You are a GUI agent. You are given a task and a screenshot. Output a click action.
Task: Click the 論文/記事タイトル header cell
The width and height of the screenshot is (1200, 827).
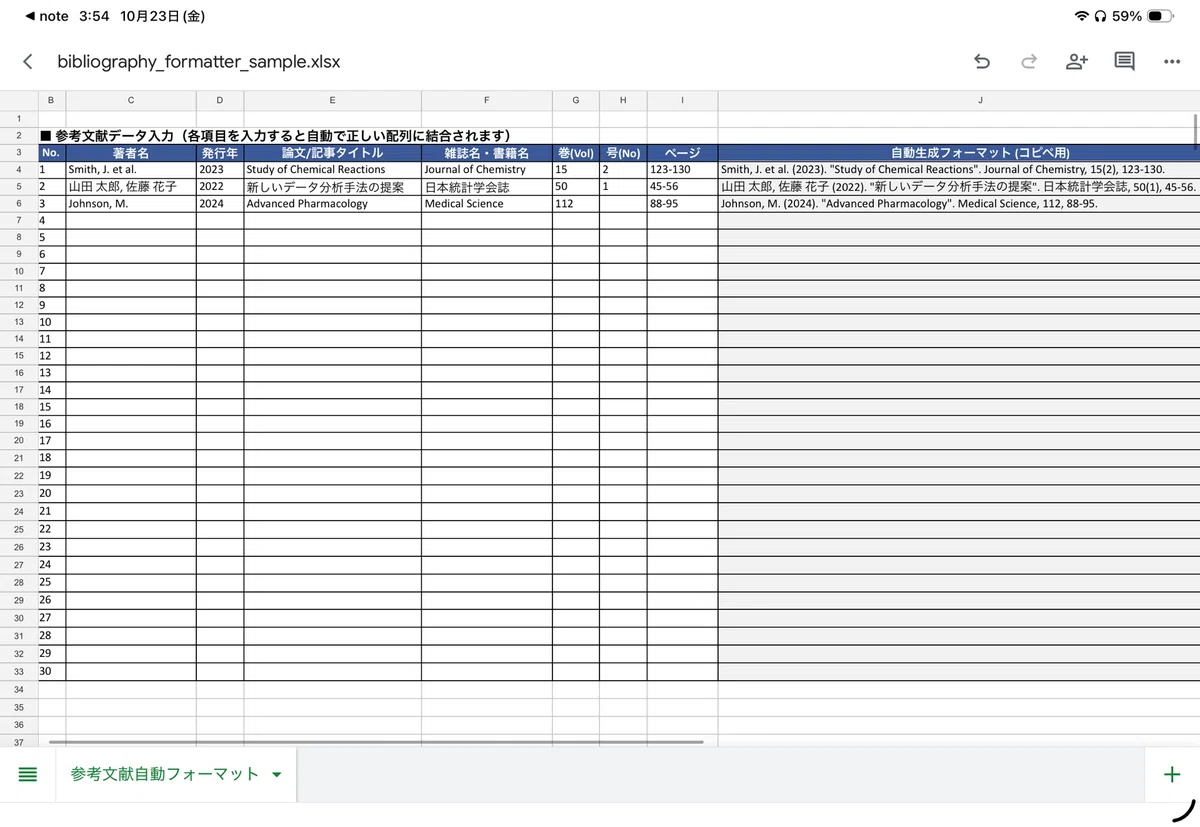click(332, 153)
